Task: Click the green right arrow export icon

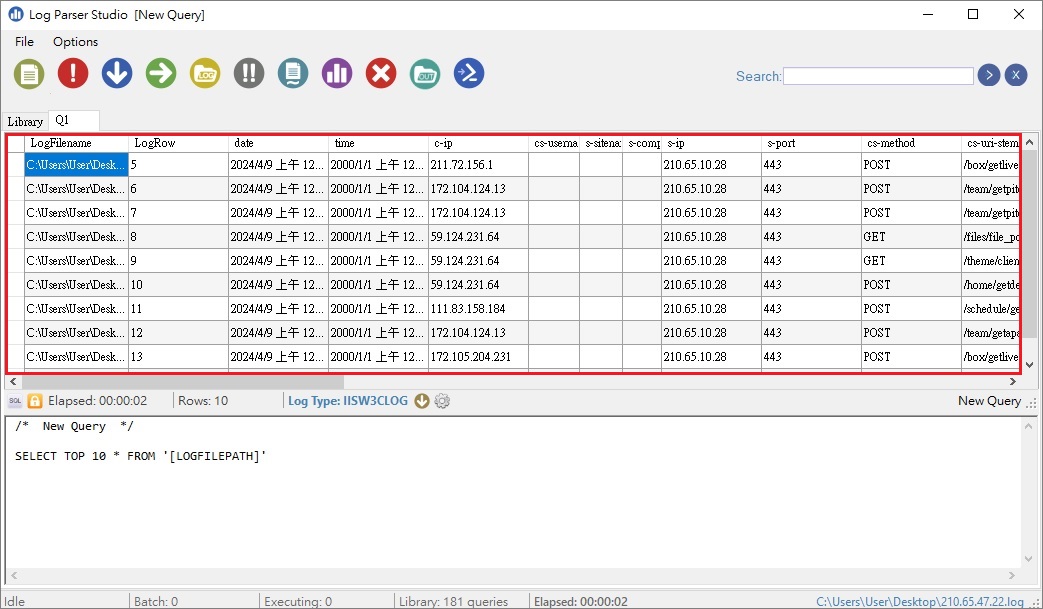Action: (161, 73)
